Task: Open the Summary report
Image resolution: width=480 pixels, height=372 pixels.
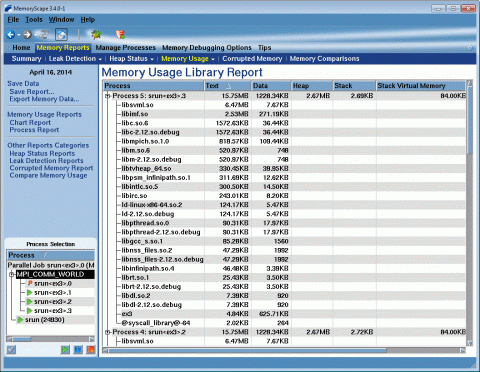Action: [x=26, y=59]
